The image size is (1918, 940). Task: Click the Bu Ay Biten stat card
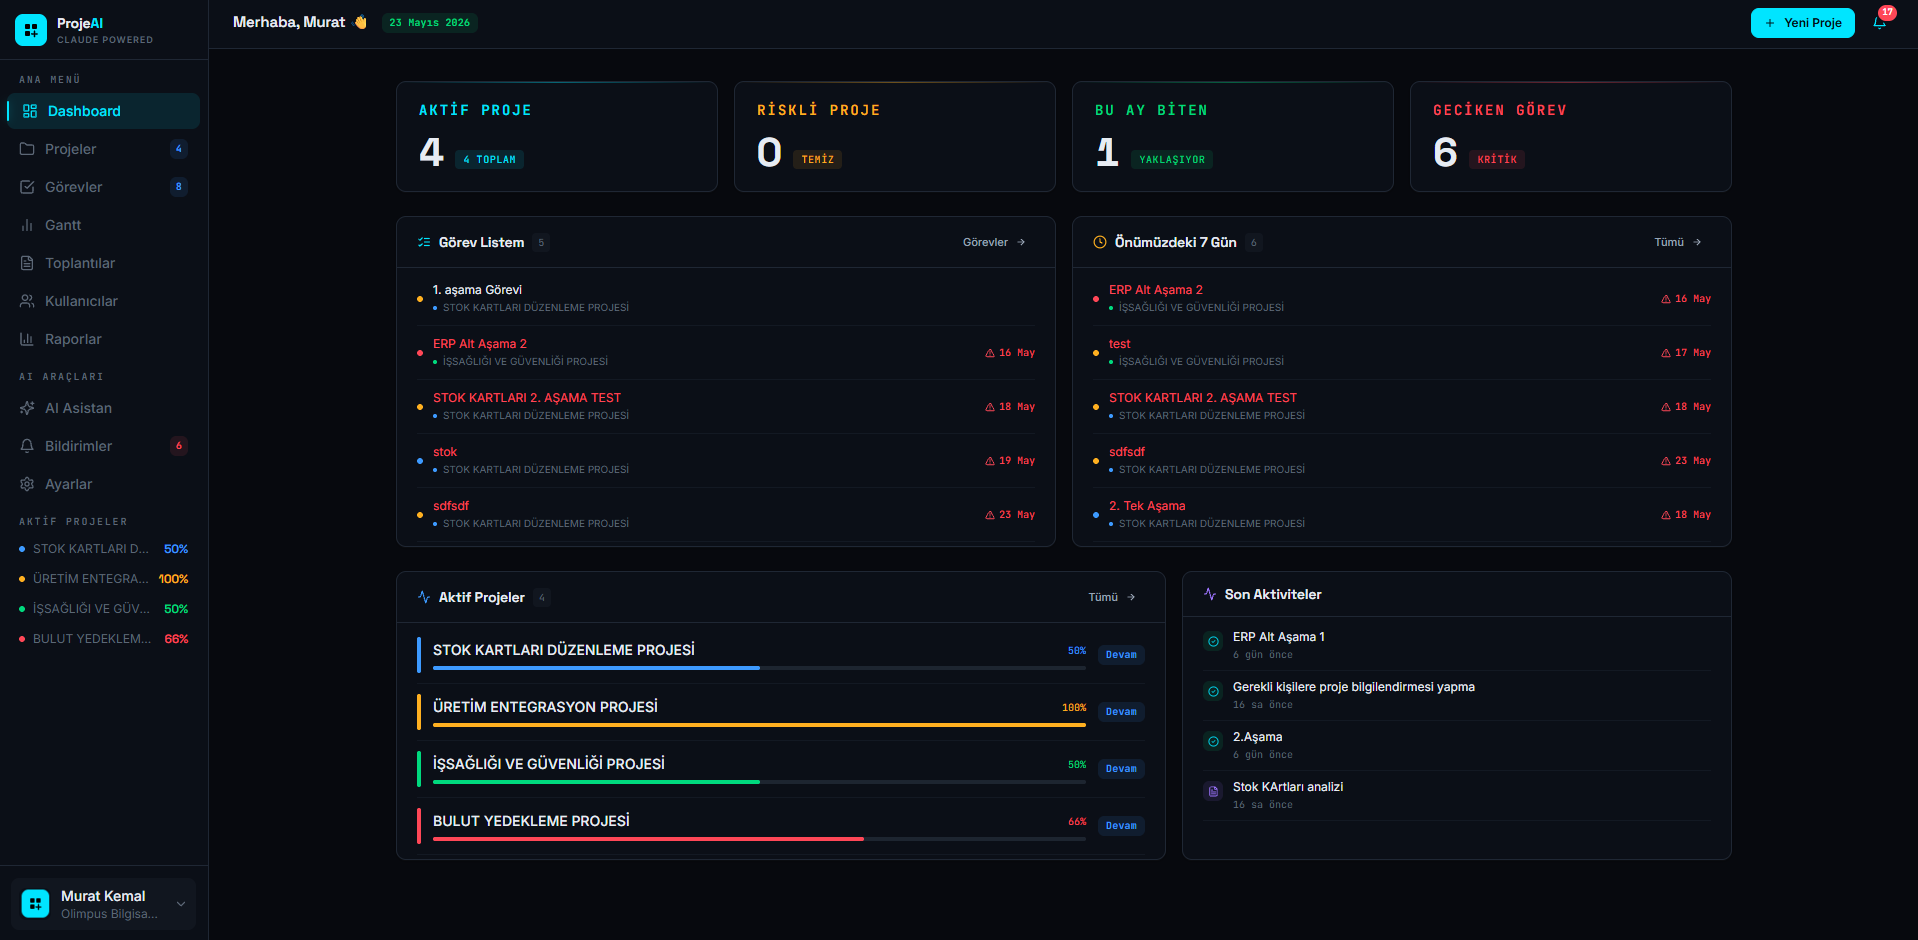tap(1233, 137)
